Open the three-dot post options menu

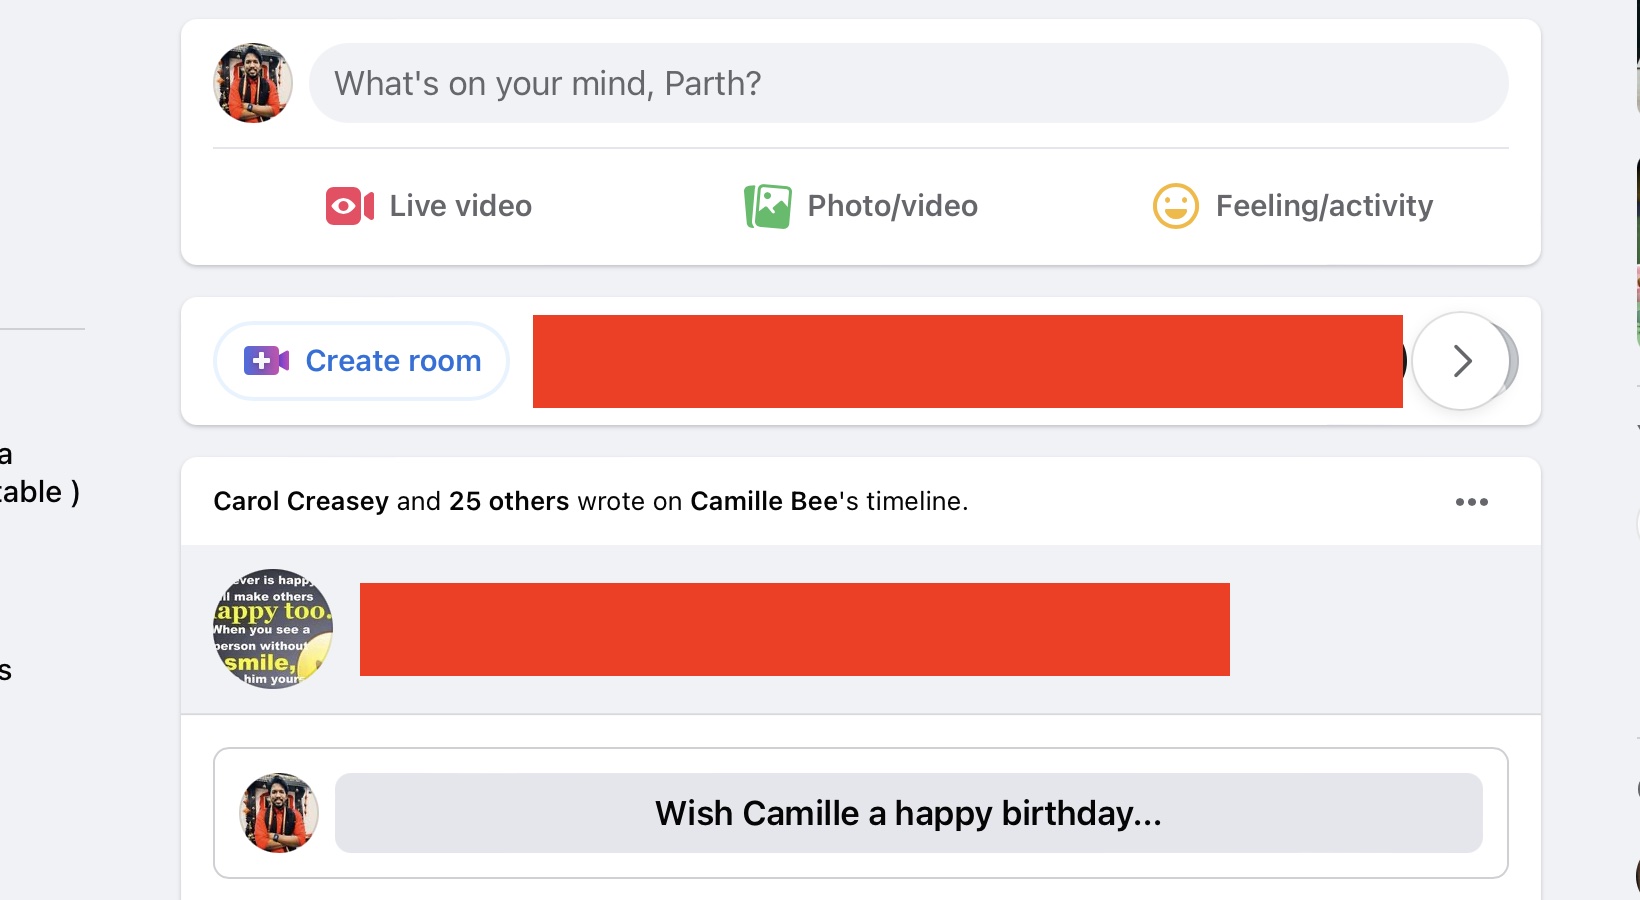tap(1471, 502)
